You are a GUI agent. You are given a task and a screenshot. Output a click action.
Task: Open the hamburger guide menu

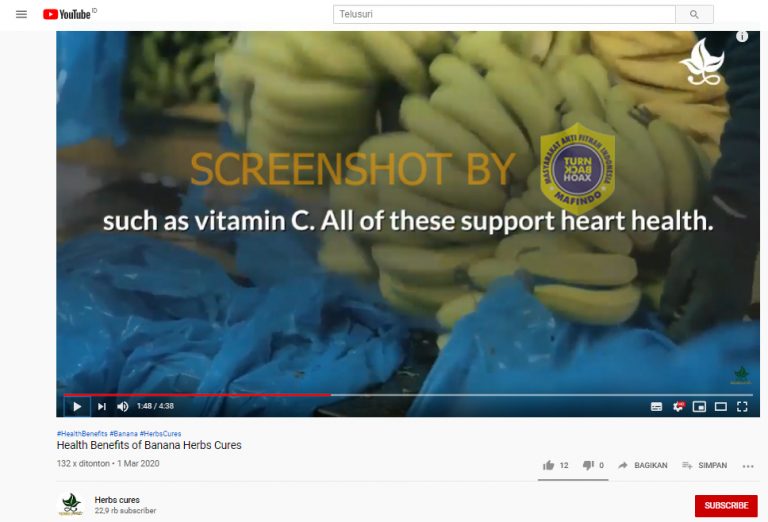click(21, 14)
